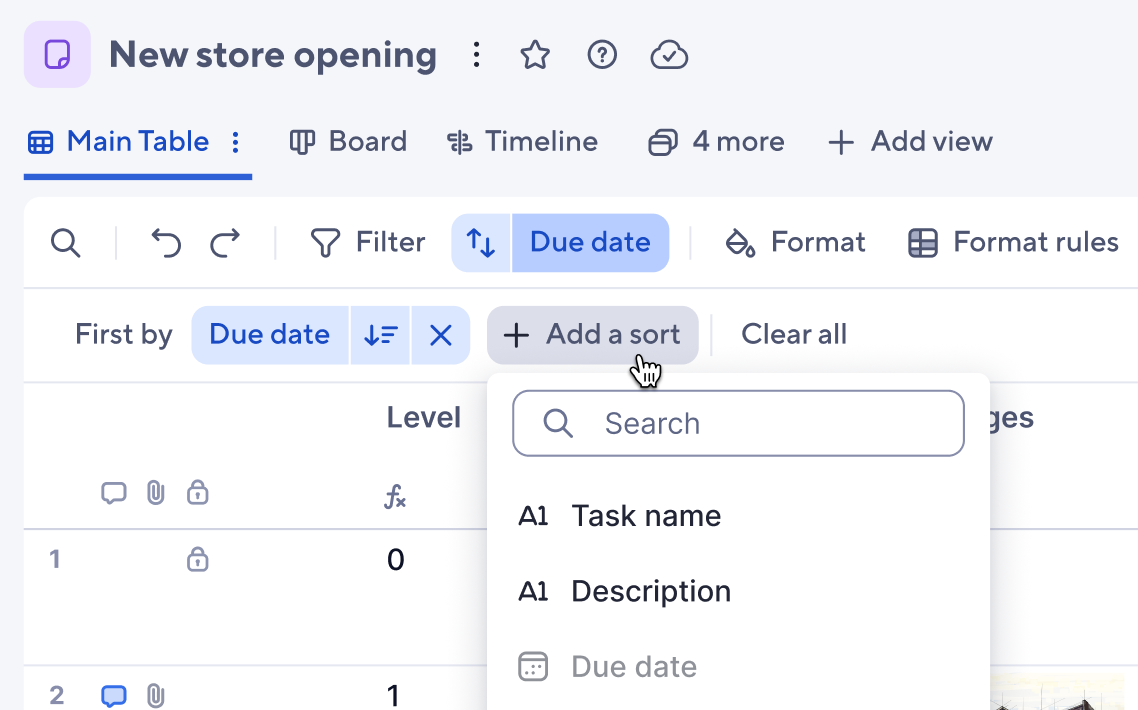1138x710 pixels.
Task: Redo the last action
Action: pos(225,242)
